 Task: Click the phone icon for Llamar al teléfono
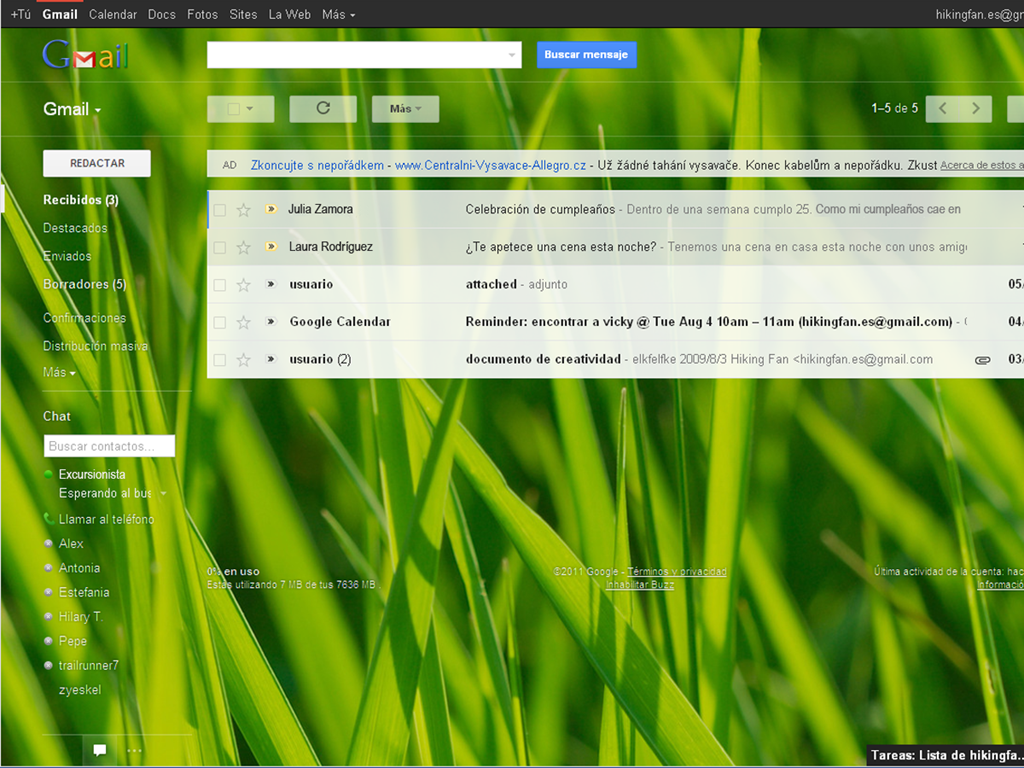coord(48,519)
